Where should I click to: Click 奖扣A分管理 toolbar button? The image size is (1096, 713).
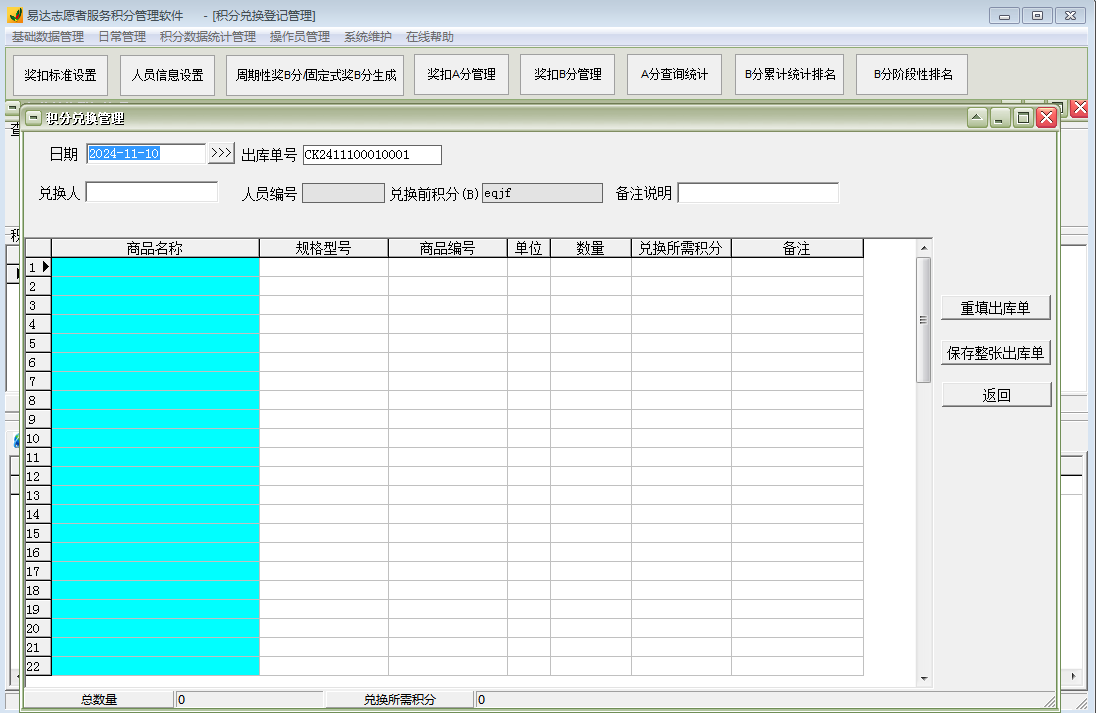coord(461,74)
